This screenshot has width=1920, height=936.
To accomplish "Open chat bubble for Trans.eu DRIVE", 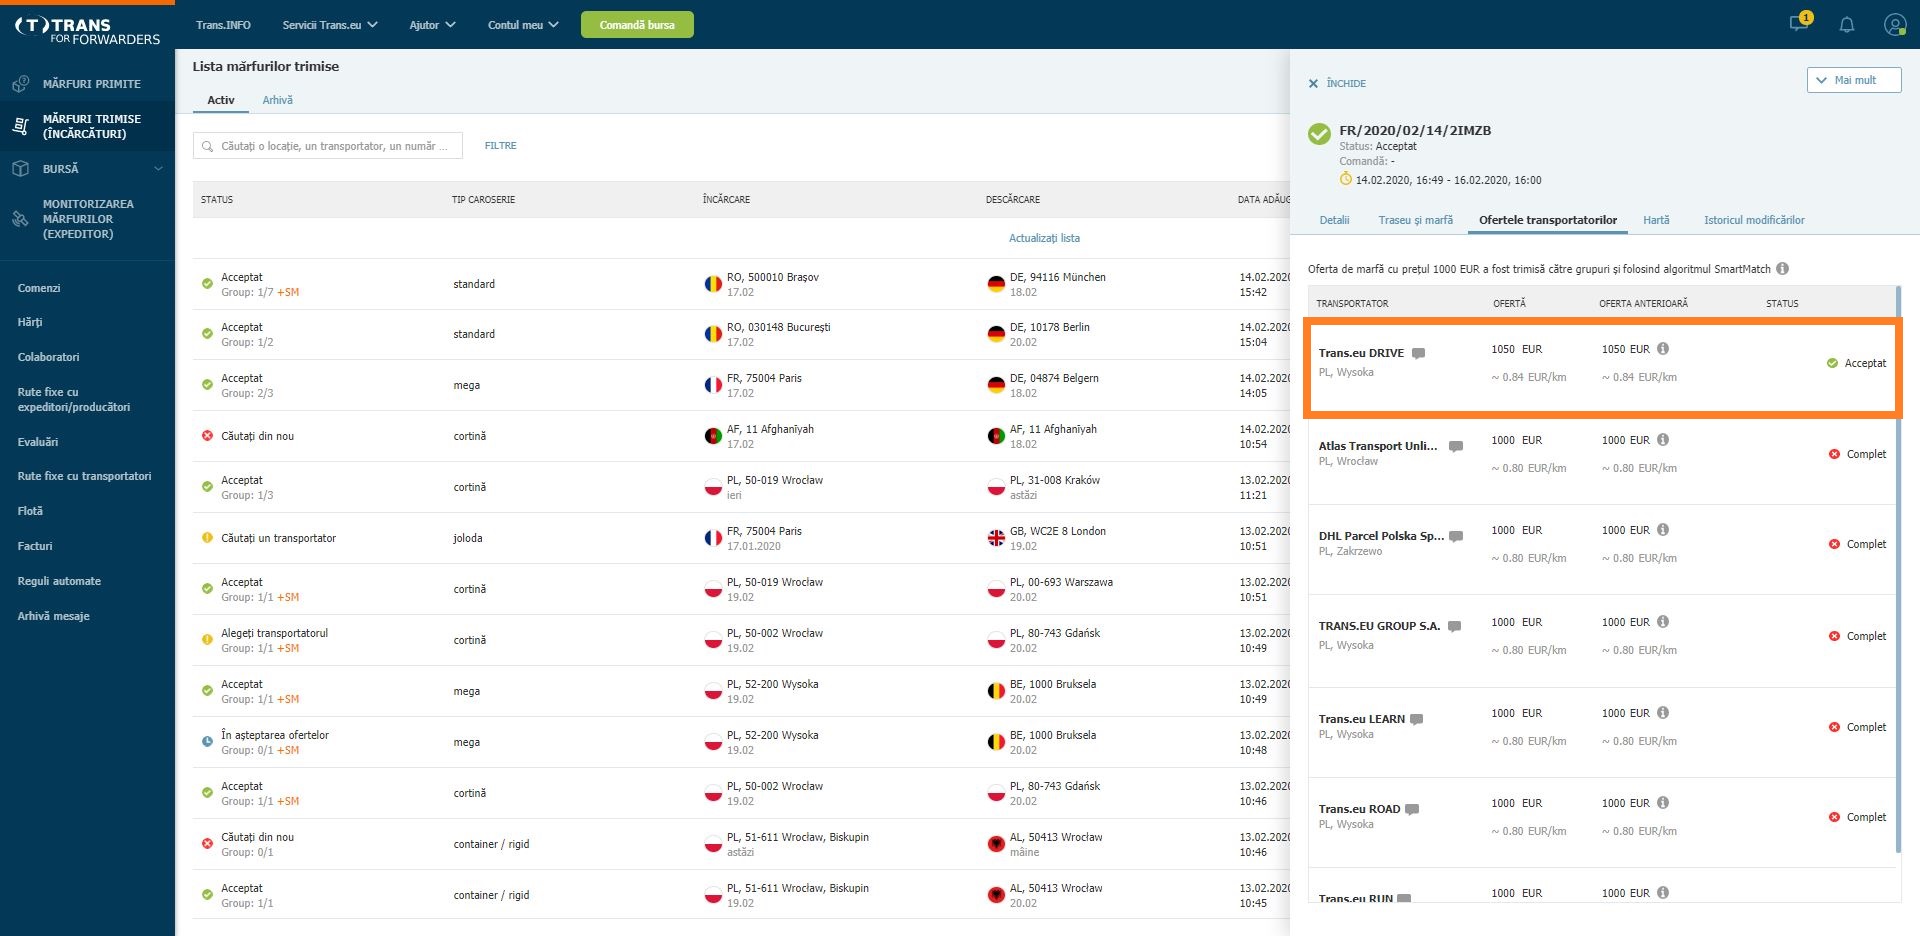I will coord(1418,353).
